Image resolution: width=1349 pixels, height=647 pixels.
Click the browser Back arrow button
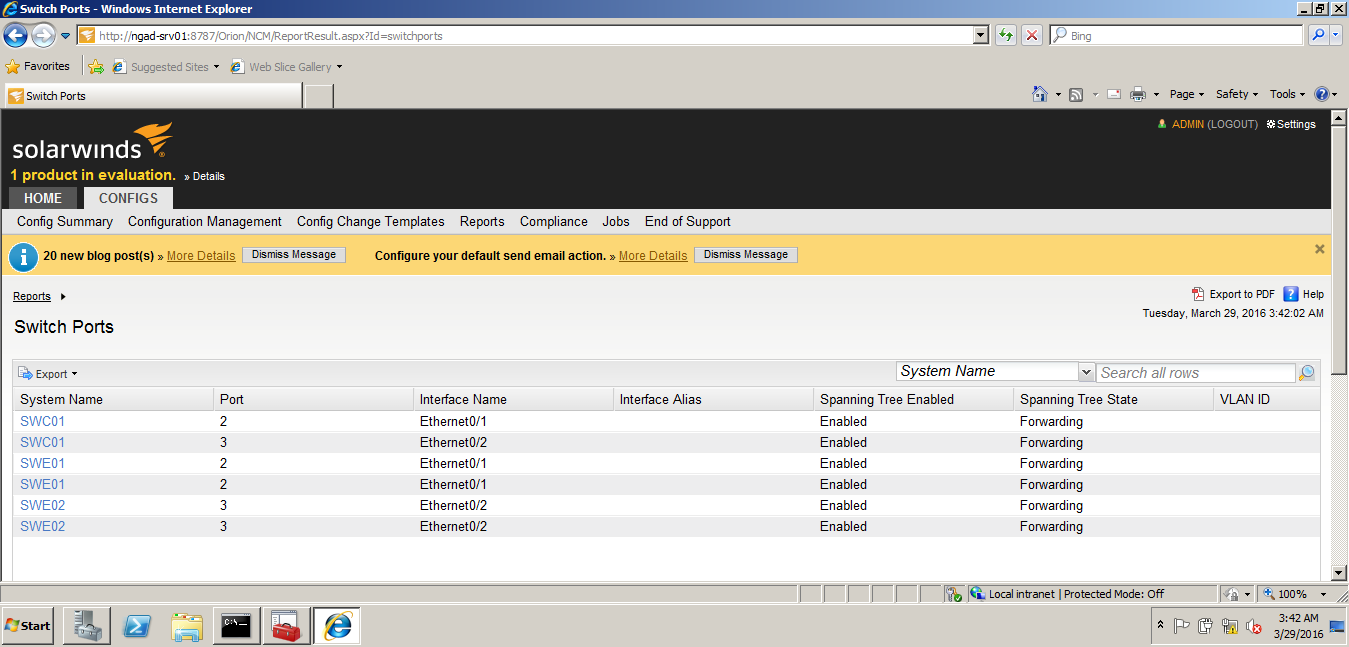[16, 35]
